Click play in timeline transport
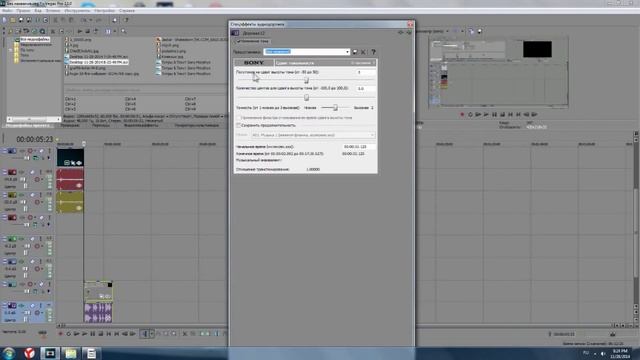The width and height of the screenshot is (640, 360). pos(84,334)
